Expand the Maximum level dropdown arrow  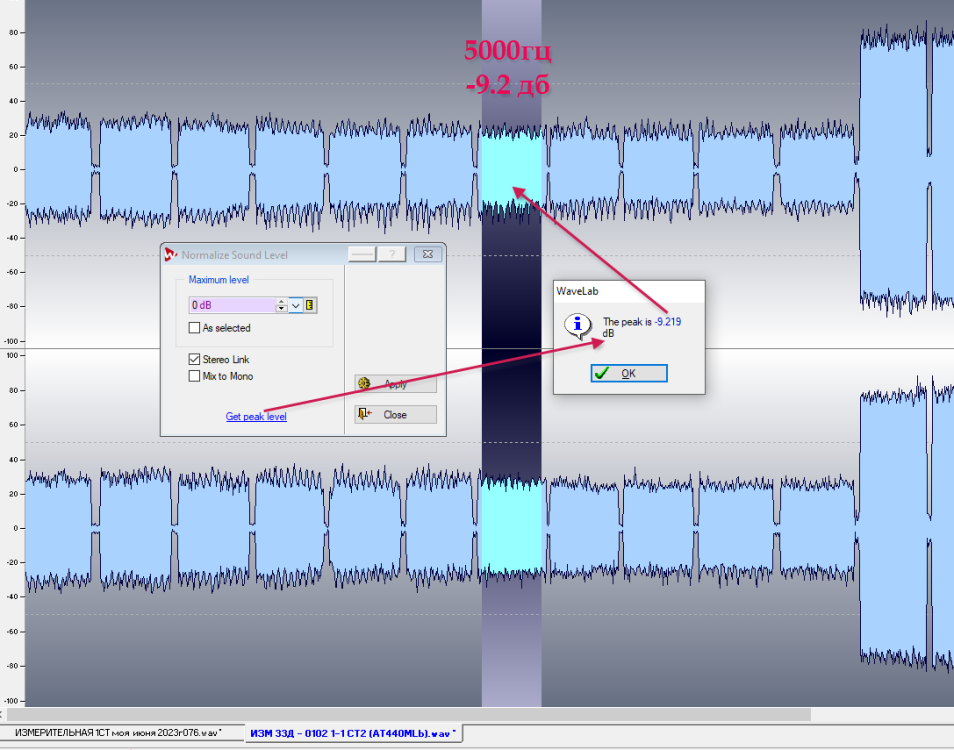(296, 305)
